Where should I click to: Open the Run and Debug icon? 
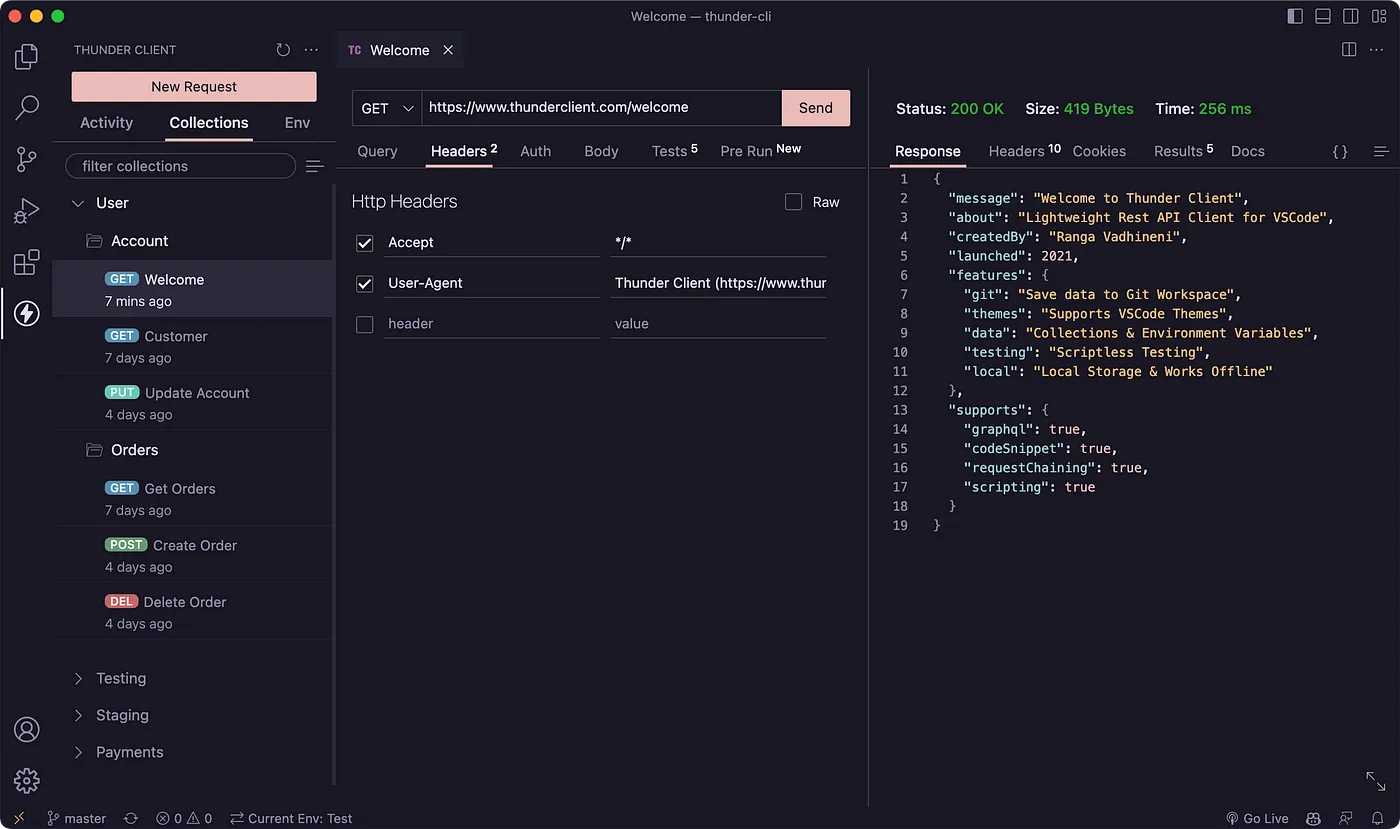pyautogui.click(x=27, y=211)
